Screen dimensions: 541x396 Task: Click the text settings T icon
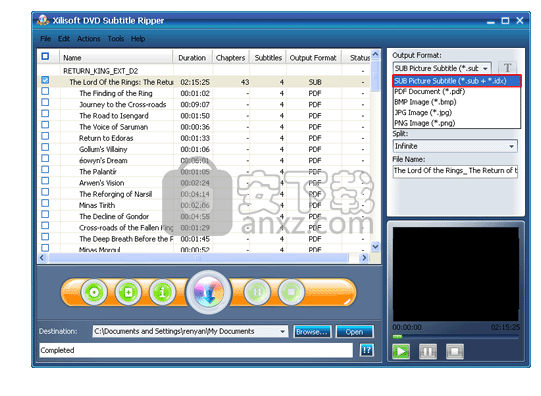[x=507, y=68]
